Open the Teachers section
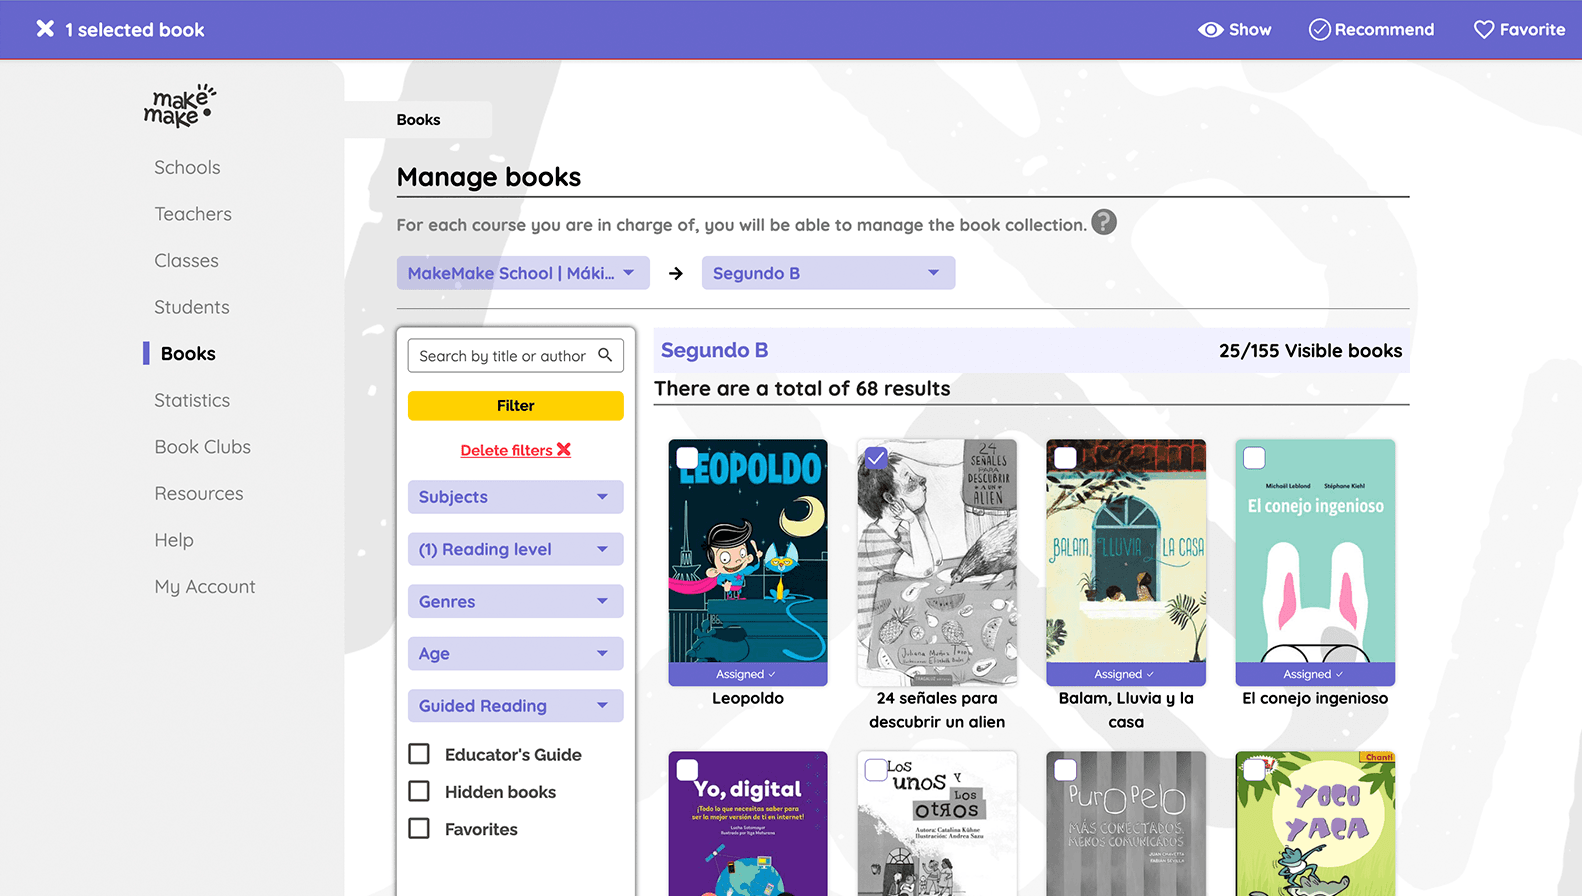1582x896 pixels. point(193,214)
